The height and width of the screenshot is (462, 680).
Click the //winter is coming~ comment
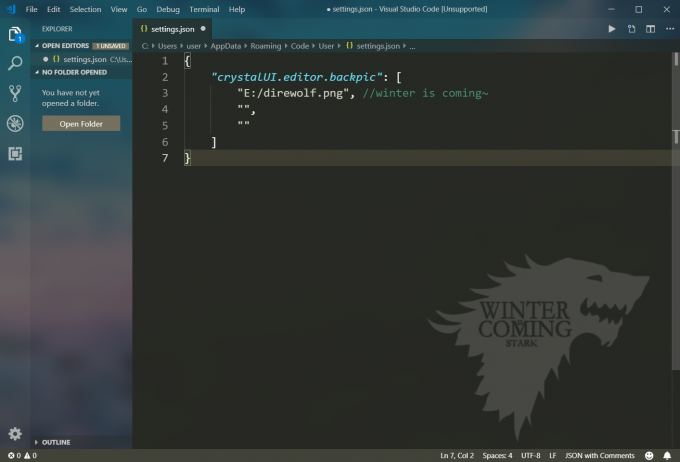[x=425, y=93]
